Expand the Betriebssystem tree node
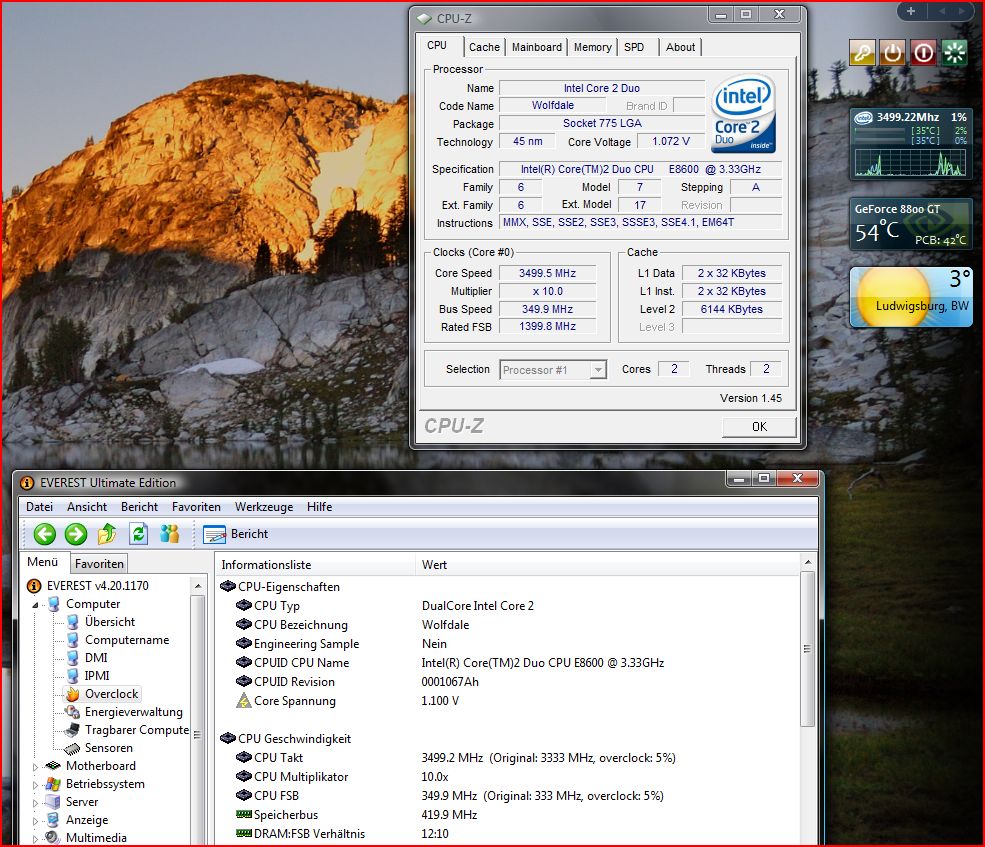The width and height of the screenshot is (985, 847). (x=35, y=785)
